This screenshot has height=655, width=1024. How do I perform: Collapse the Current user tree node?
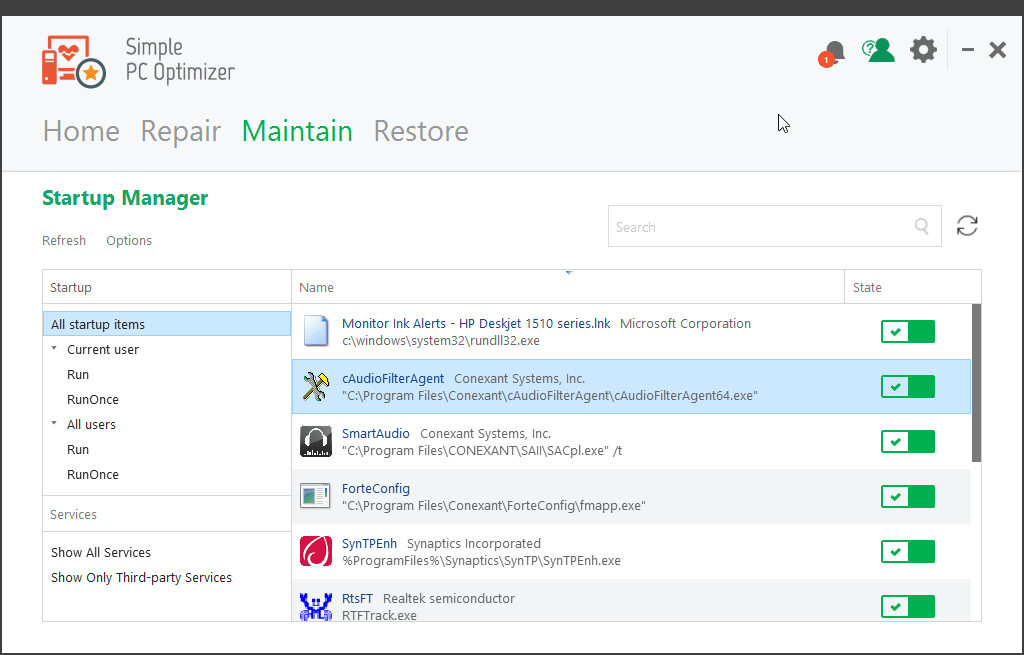pyautogui.click(x=54, y=349)
